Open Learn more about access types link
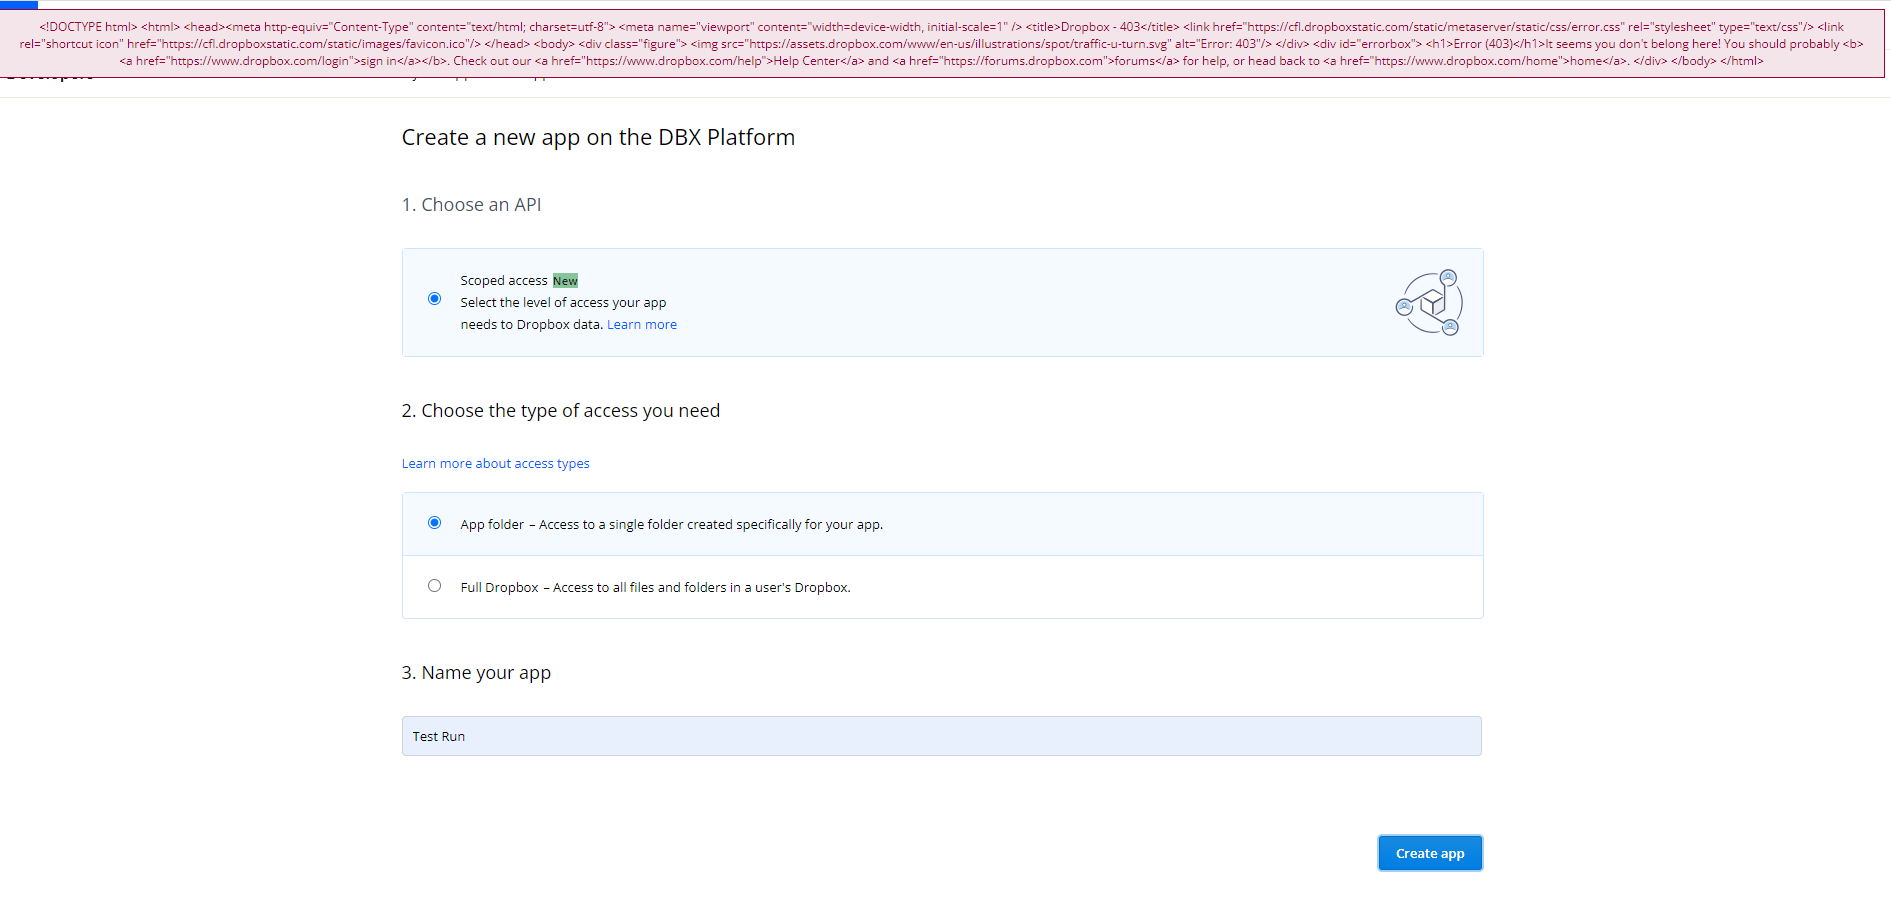The height and width of the screenshot is (913, 1891). coord(495,464)
